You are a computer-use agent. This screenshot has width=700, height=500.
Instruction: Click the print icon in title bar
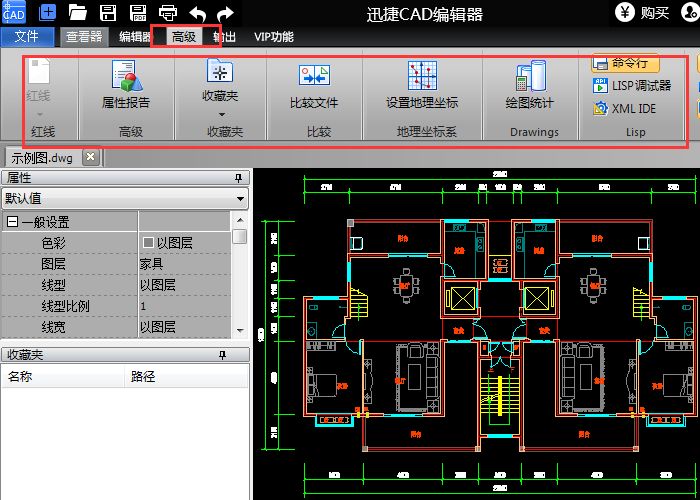pyautogui.click(x=168, y=13)
